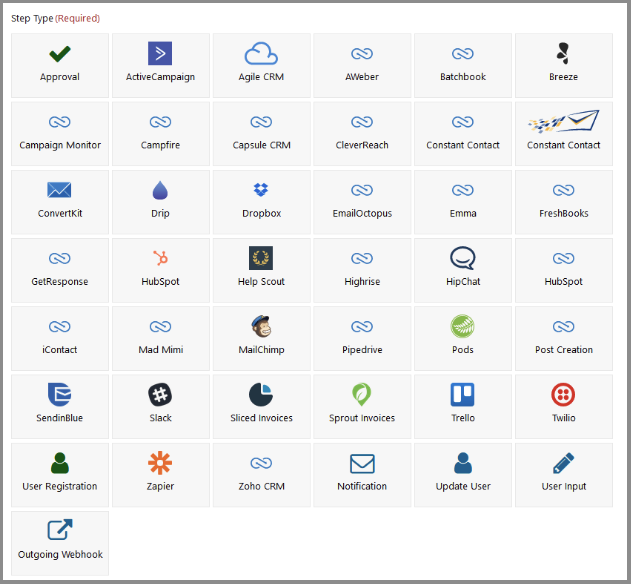Select the Drip droplet icon
The height and width of the screenshot is (584, 631).
160,190
